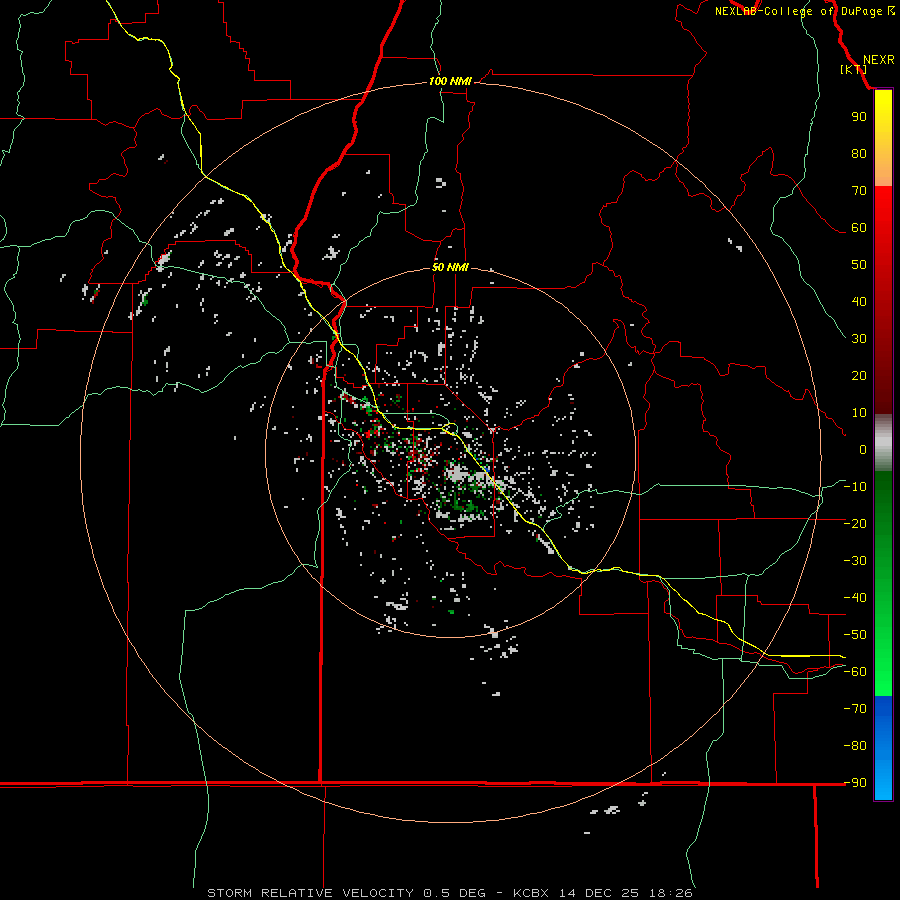The height and width of the screenshot is (900, 900).
Task: Select the -50 scale value
Action: point(855,635)
